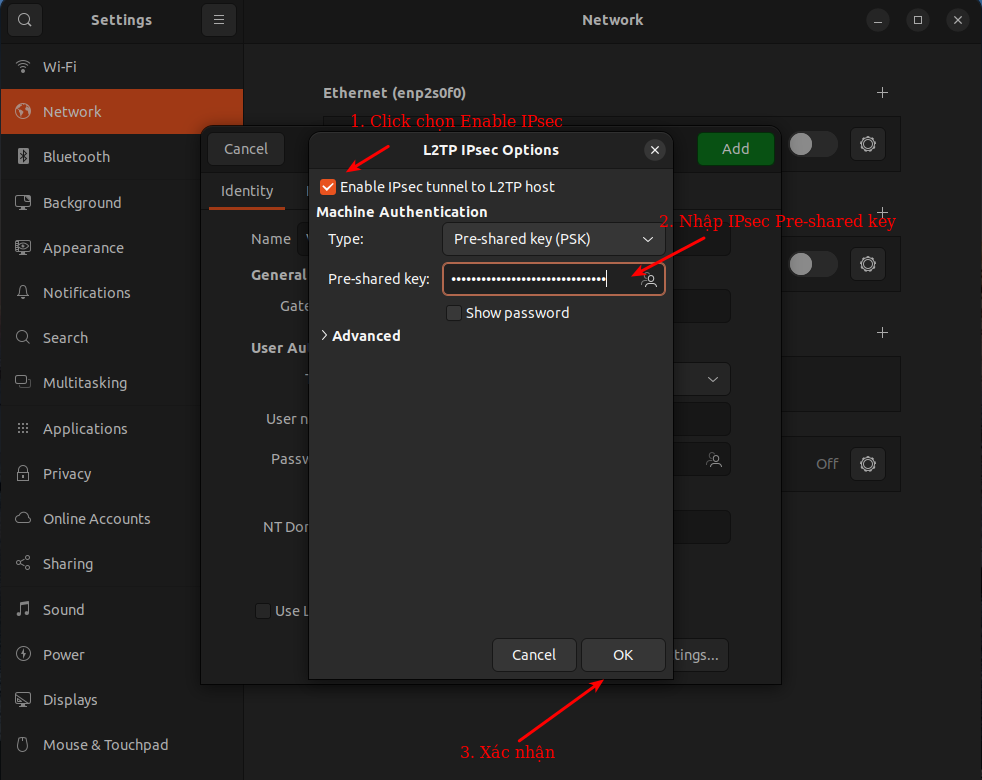
Task: Click the third plus icon in the Network panel
Action: 882,333
